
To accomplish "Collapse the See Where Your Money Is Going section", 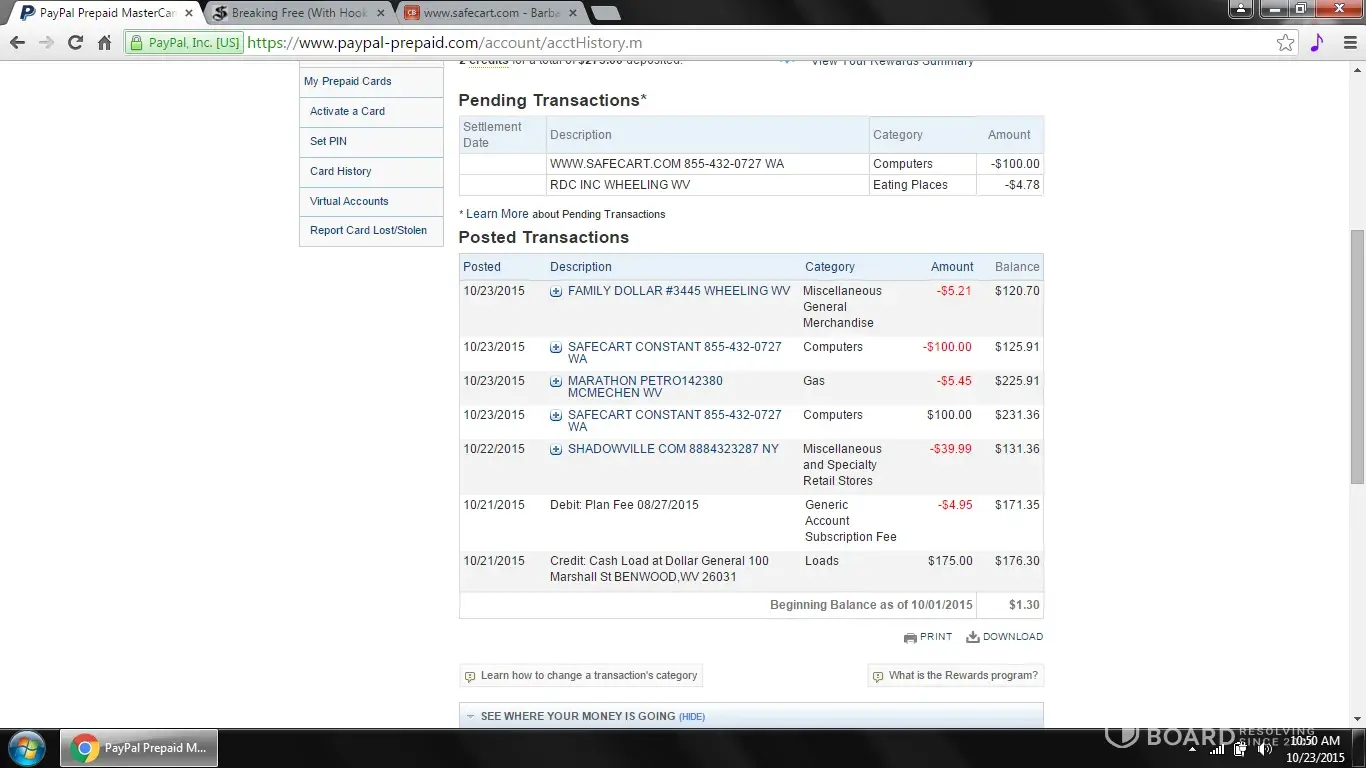I will pos(691,717).
